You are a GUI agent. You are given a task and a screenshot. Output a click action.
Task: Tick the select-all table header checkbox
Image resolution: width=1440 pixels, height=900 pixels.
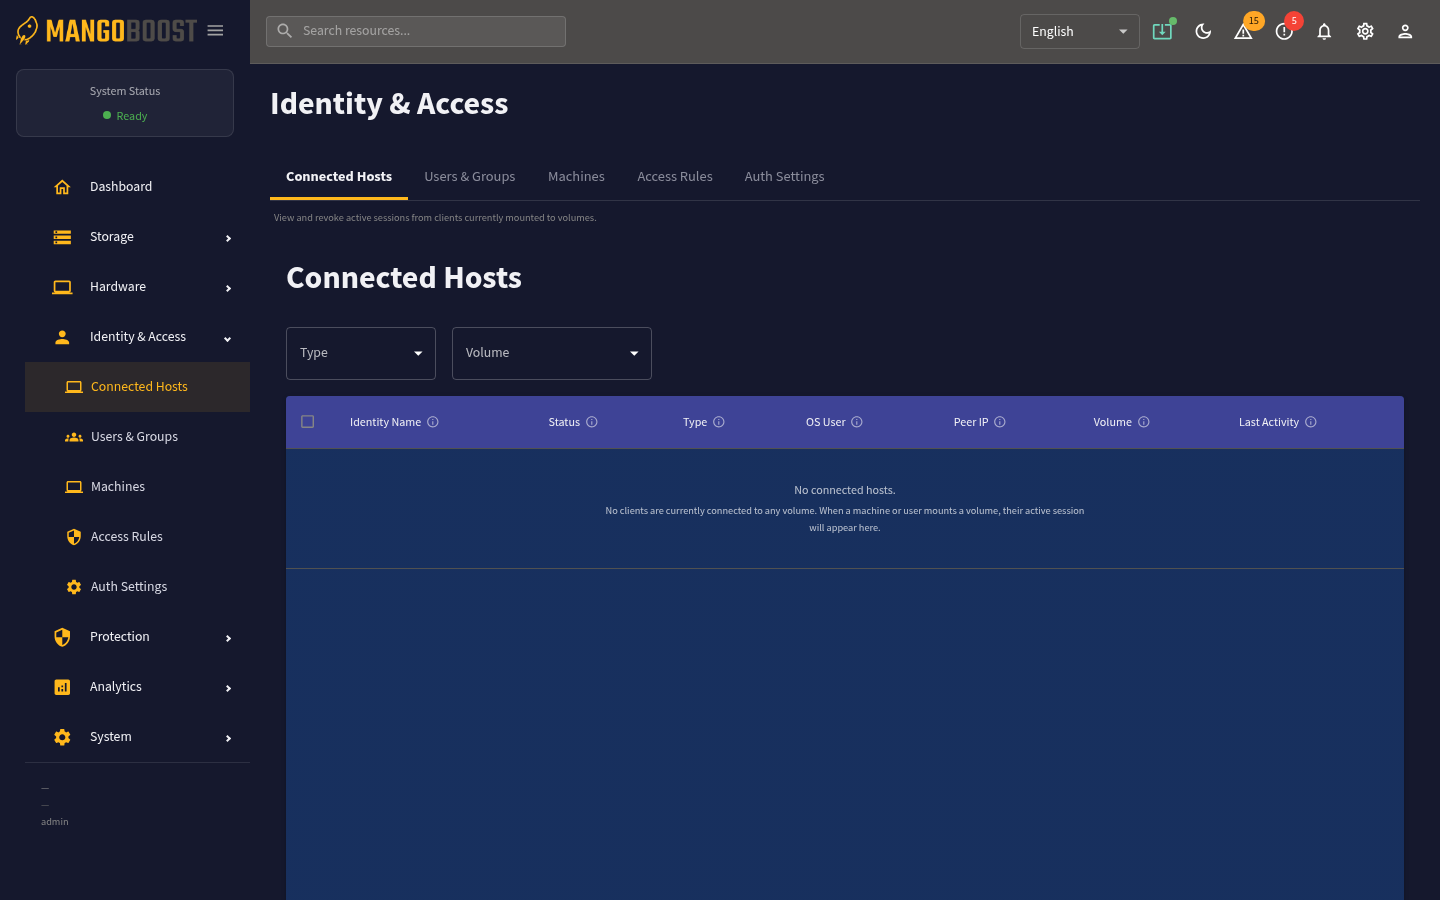click(x=308, y=422)
